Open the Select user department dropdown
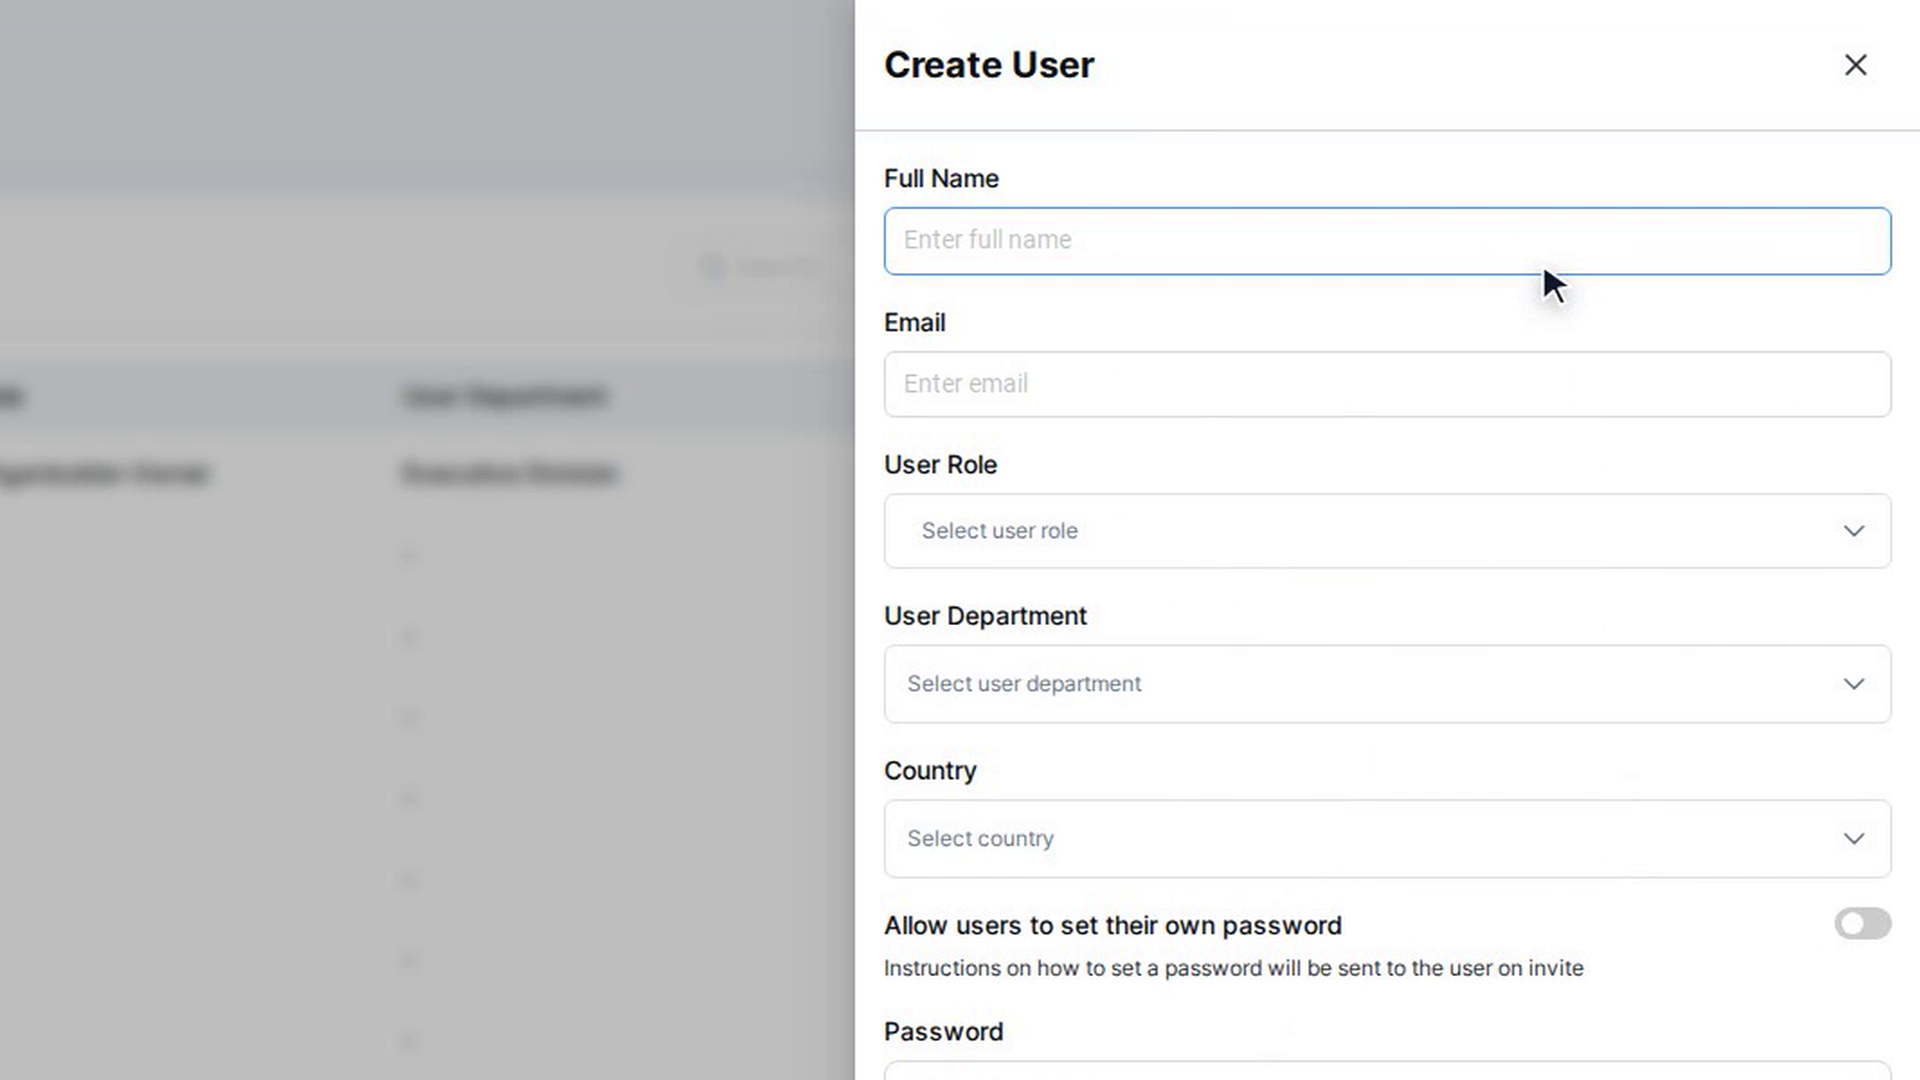 [x=1387, y=684]
